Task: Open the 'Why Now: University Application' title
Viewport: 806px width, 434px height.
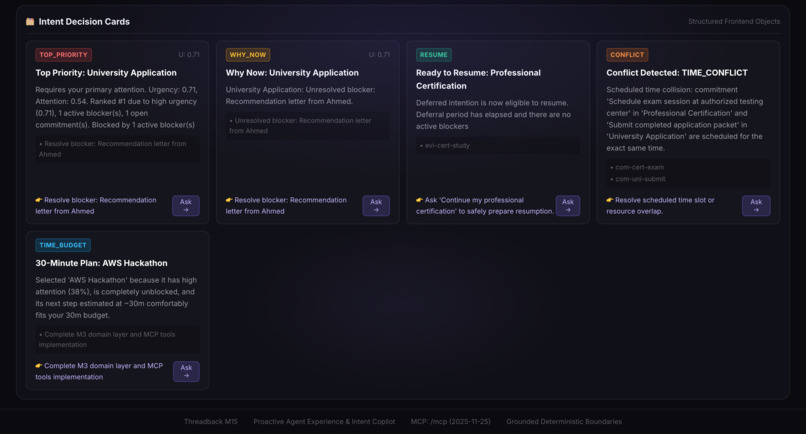Action: [x=292, y=73]
